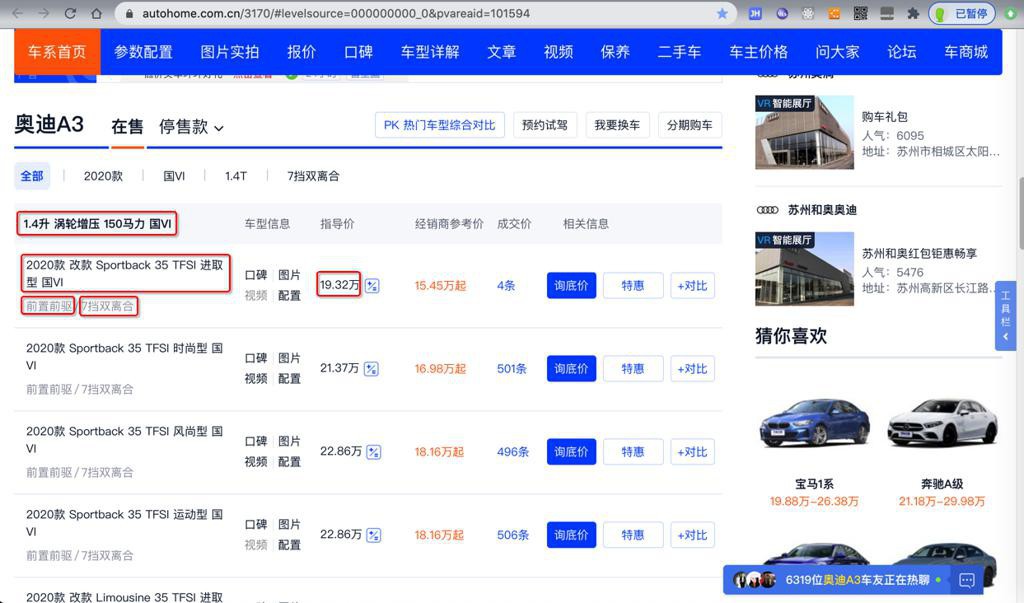
Task: Open loan calculator icon beside 21.37万
Action: pos(371,368)
